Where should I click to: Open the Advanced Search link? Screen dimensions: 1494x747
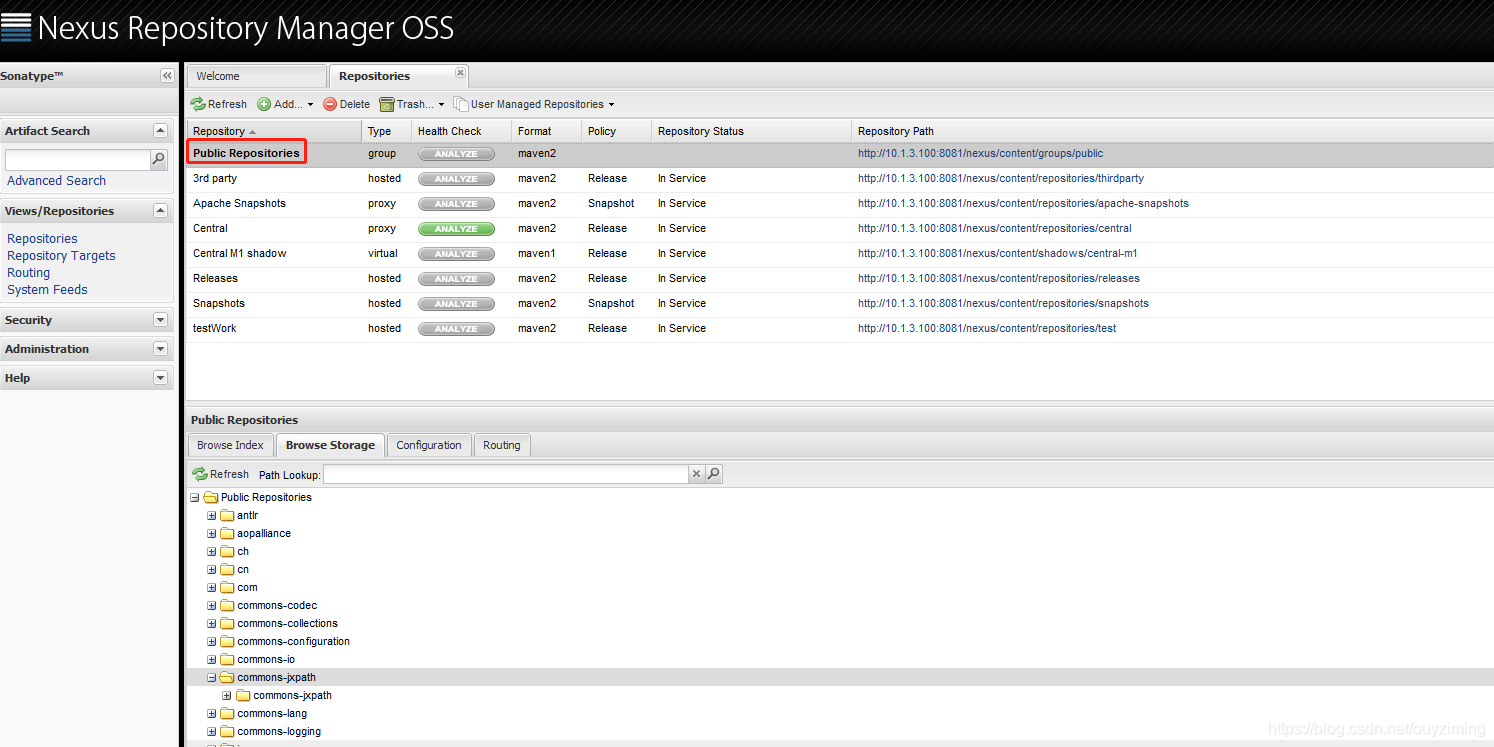[56, 181]
